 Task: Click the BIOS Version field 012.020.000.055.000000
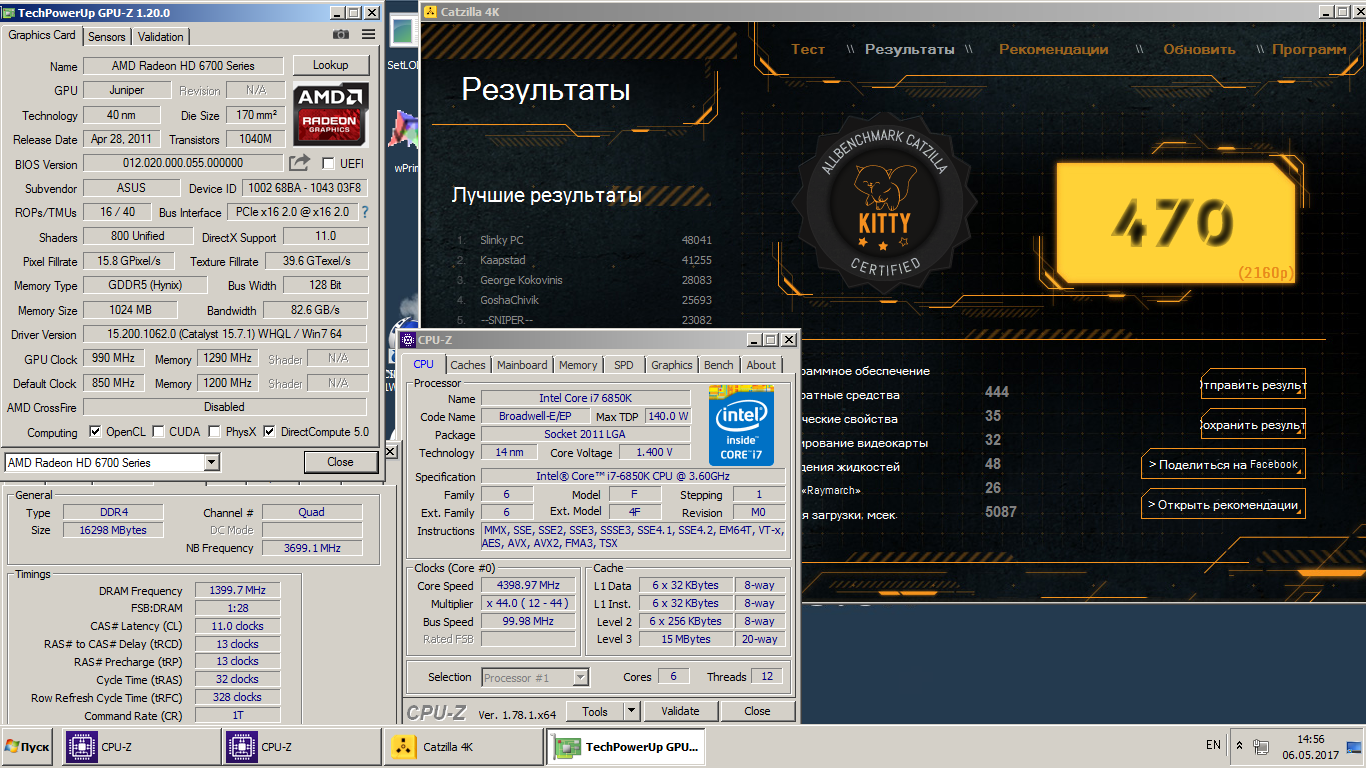[x=183, y=163]
